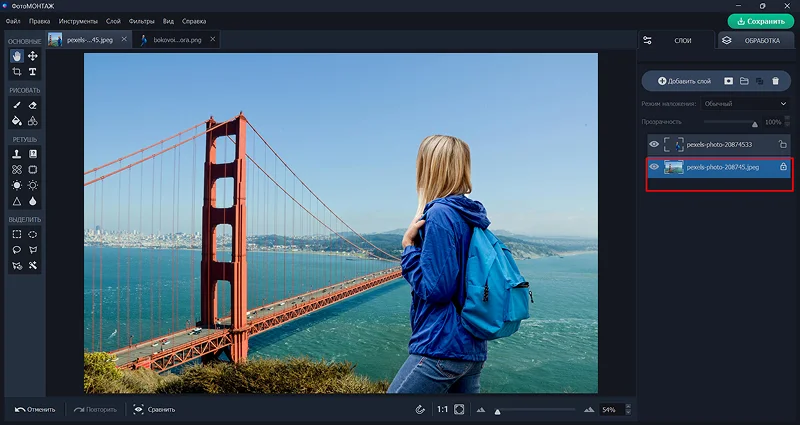This screenshot has width=800, height=425.
Task: Select the Hand pan tool
Action: click(17, 56)
